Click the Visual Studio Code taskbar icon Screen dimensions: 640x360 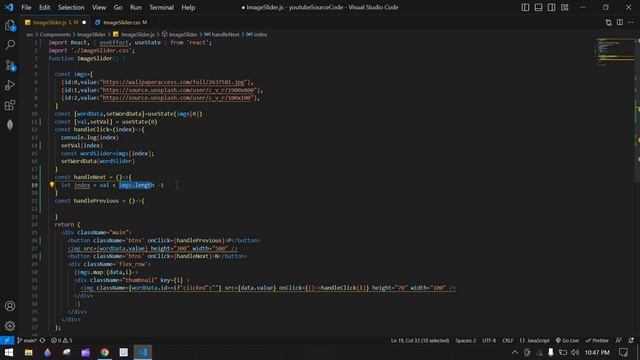coord(142,352)
